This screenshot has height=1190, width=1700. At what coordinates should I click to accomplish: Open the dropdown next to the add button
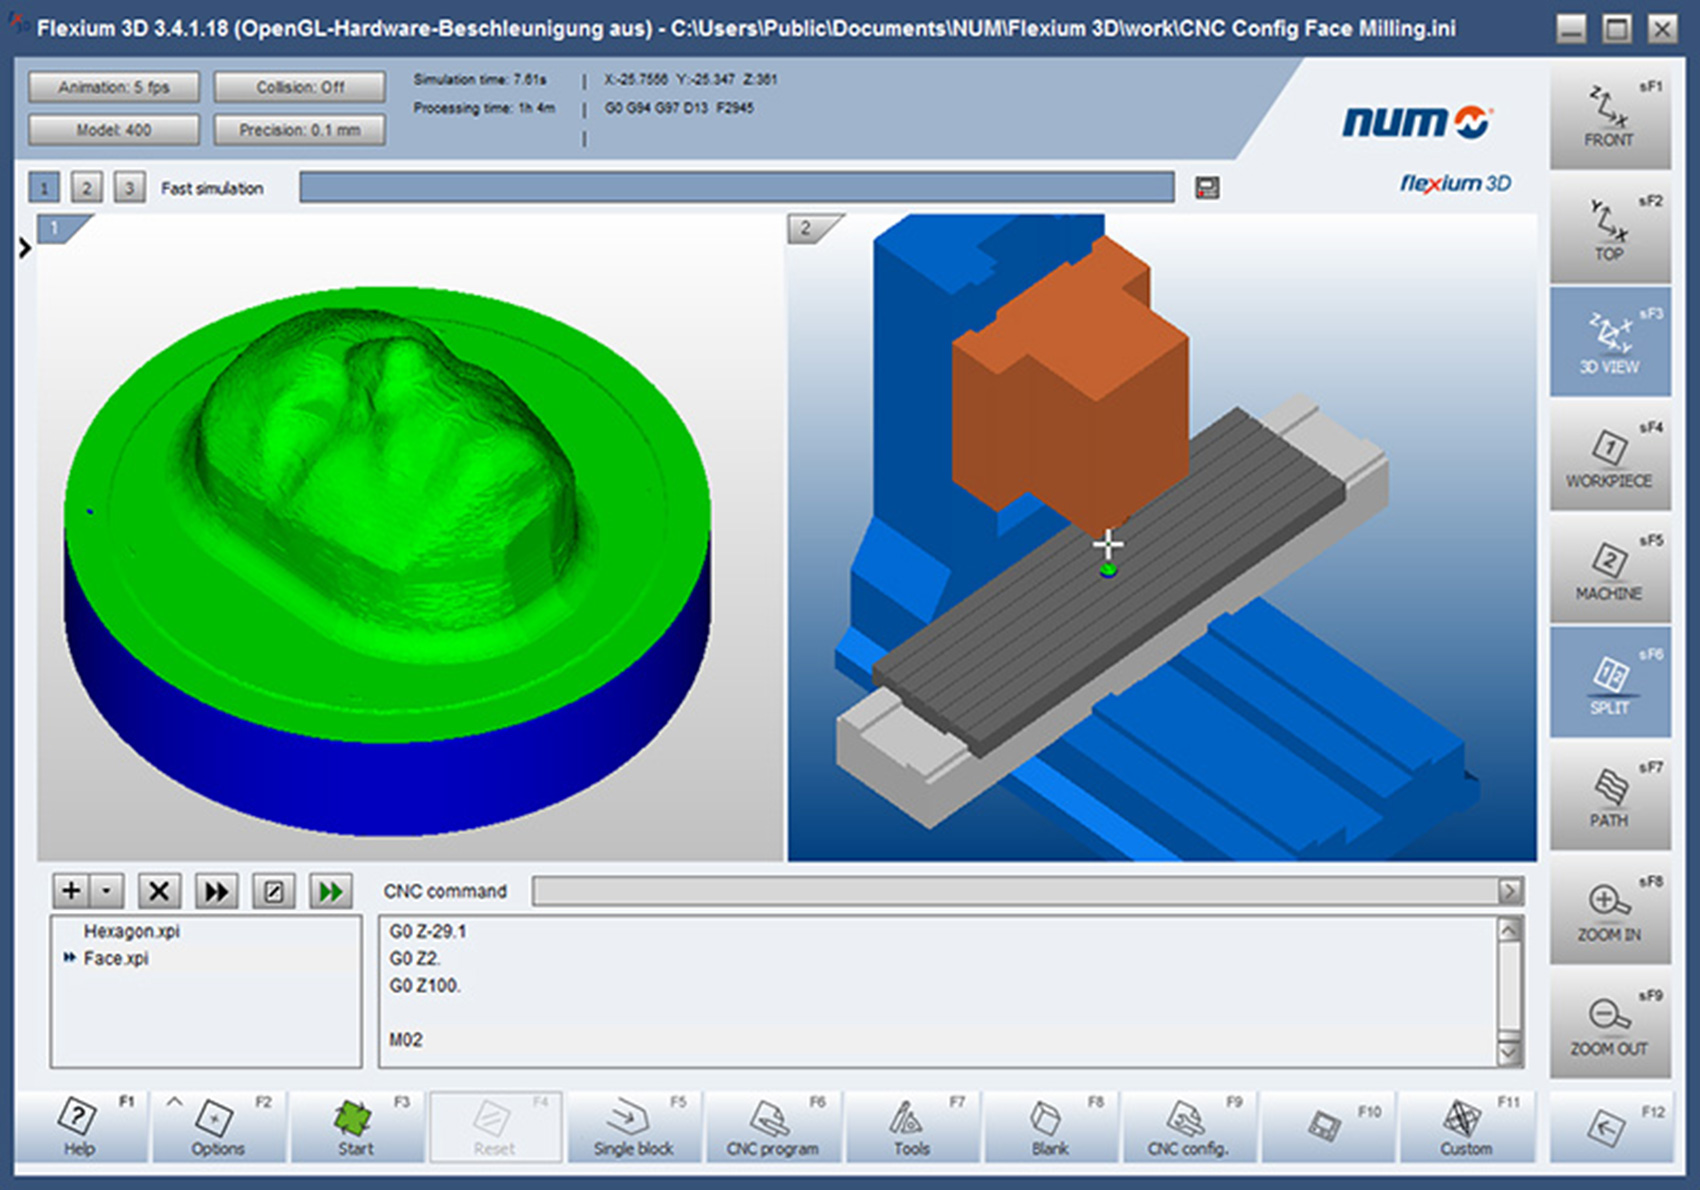[103, 890]
